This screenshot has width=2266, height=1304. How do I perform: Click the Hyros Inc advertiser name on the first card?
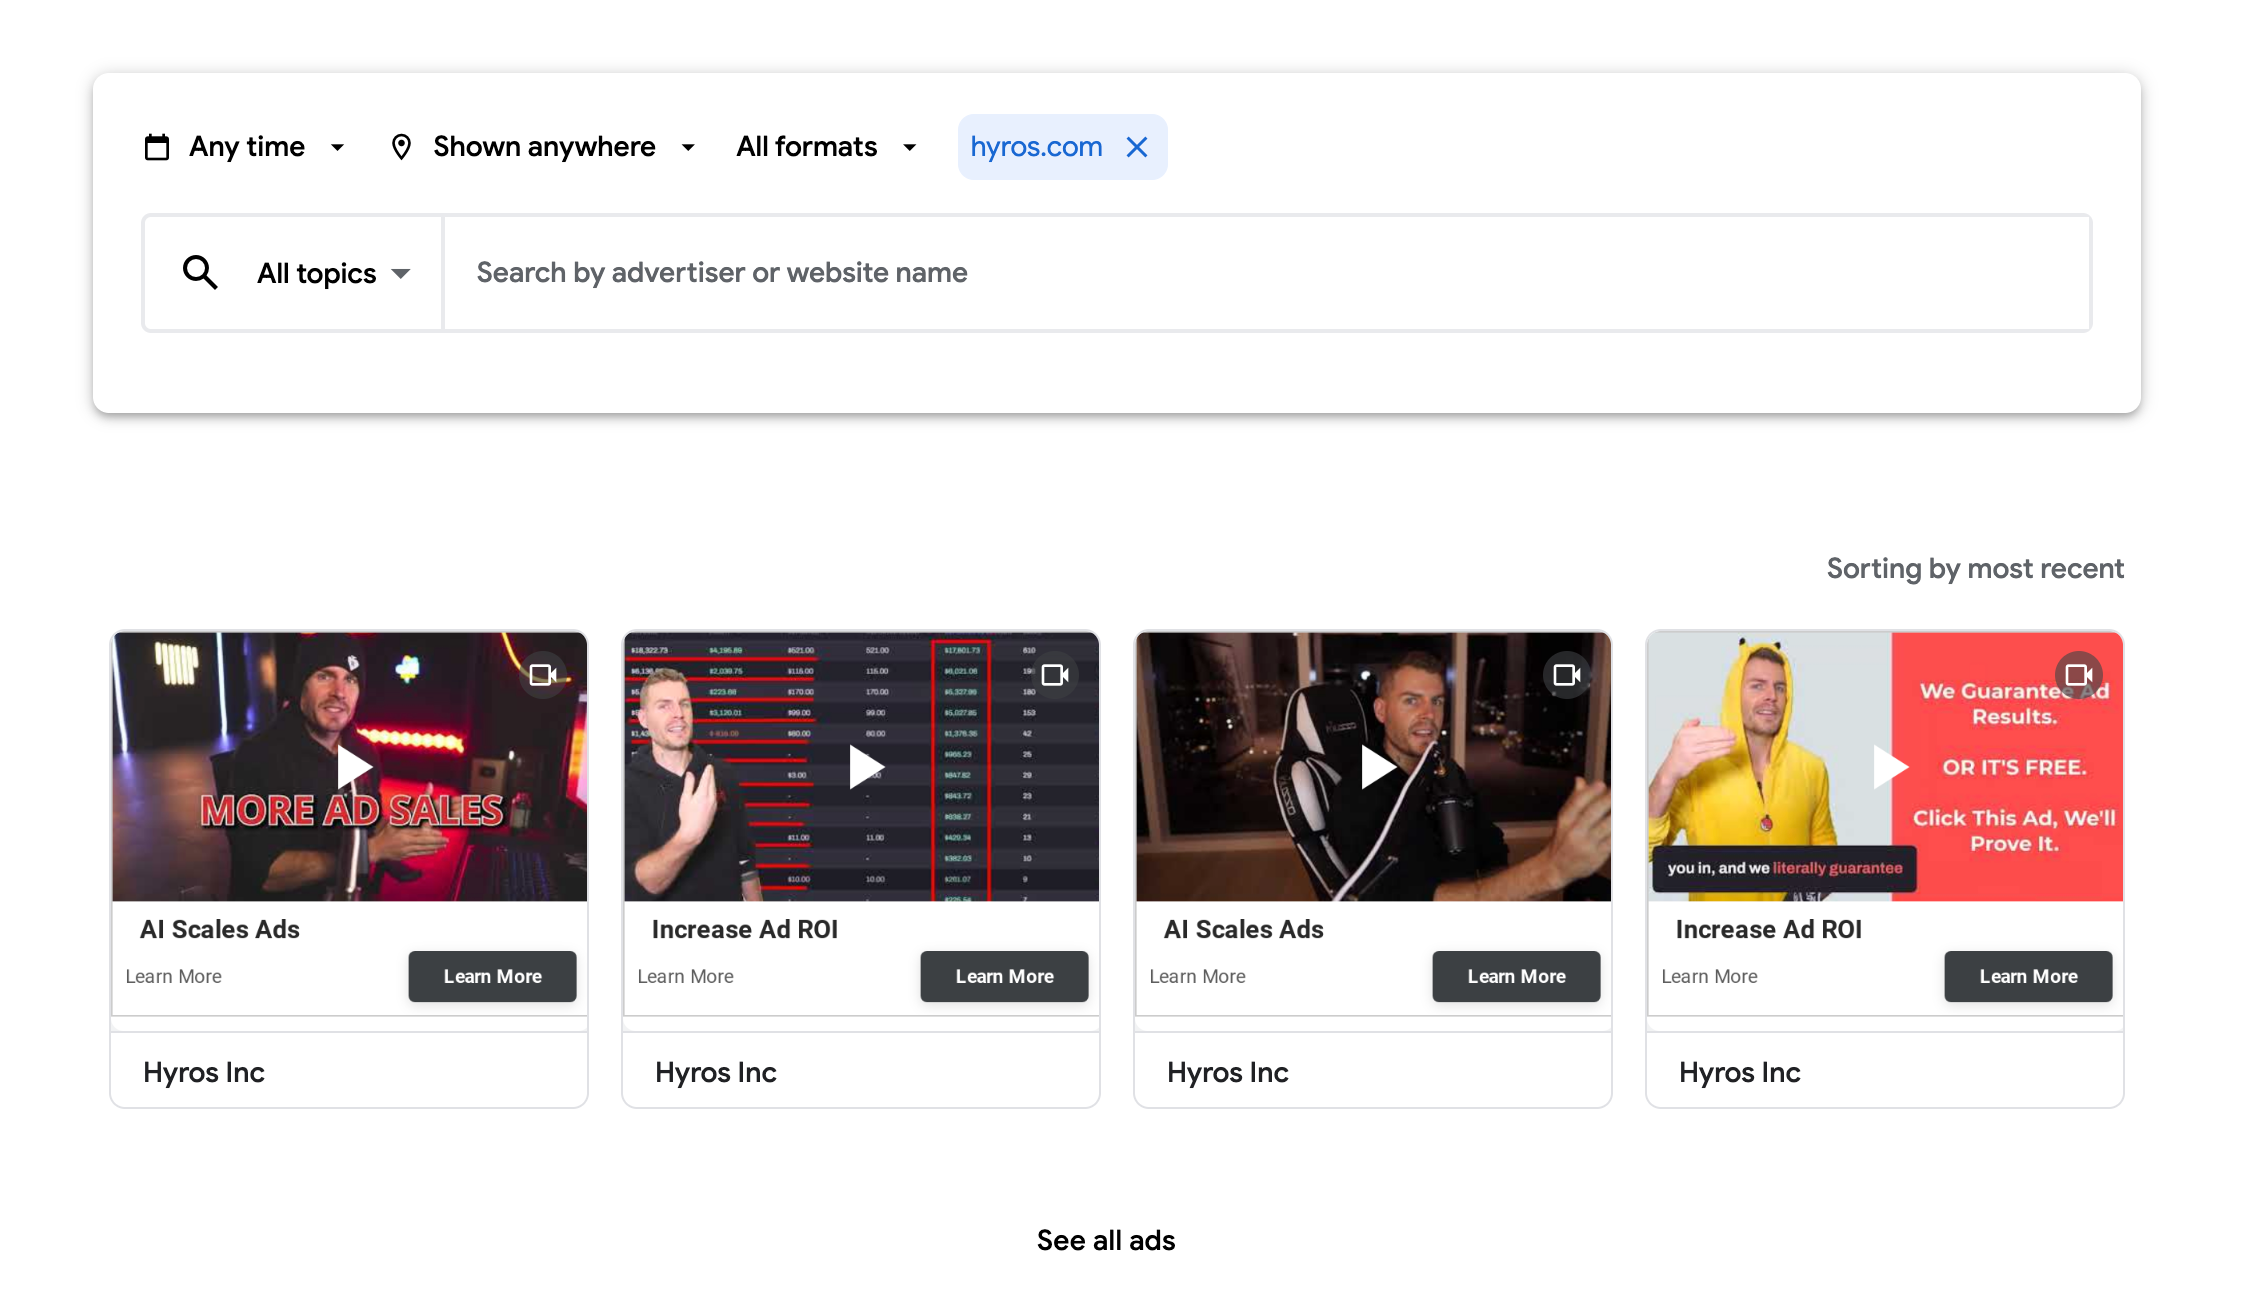[x=204, y=1071]
